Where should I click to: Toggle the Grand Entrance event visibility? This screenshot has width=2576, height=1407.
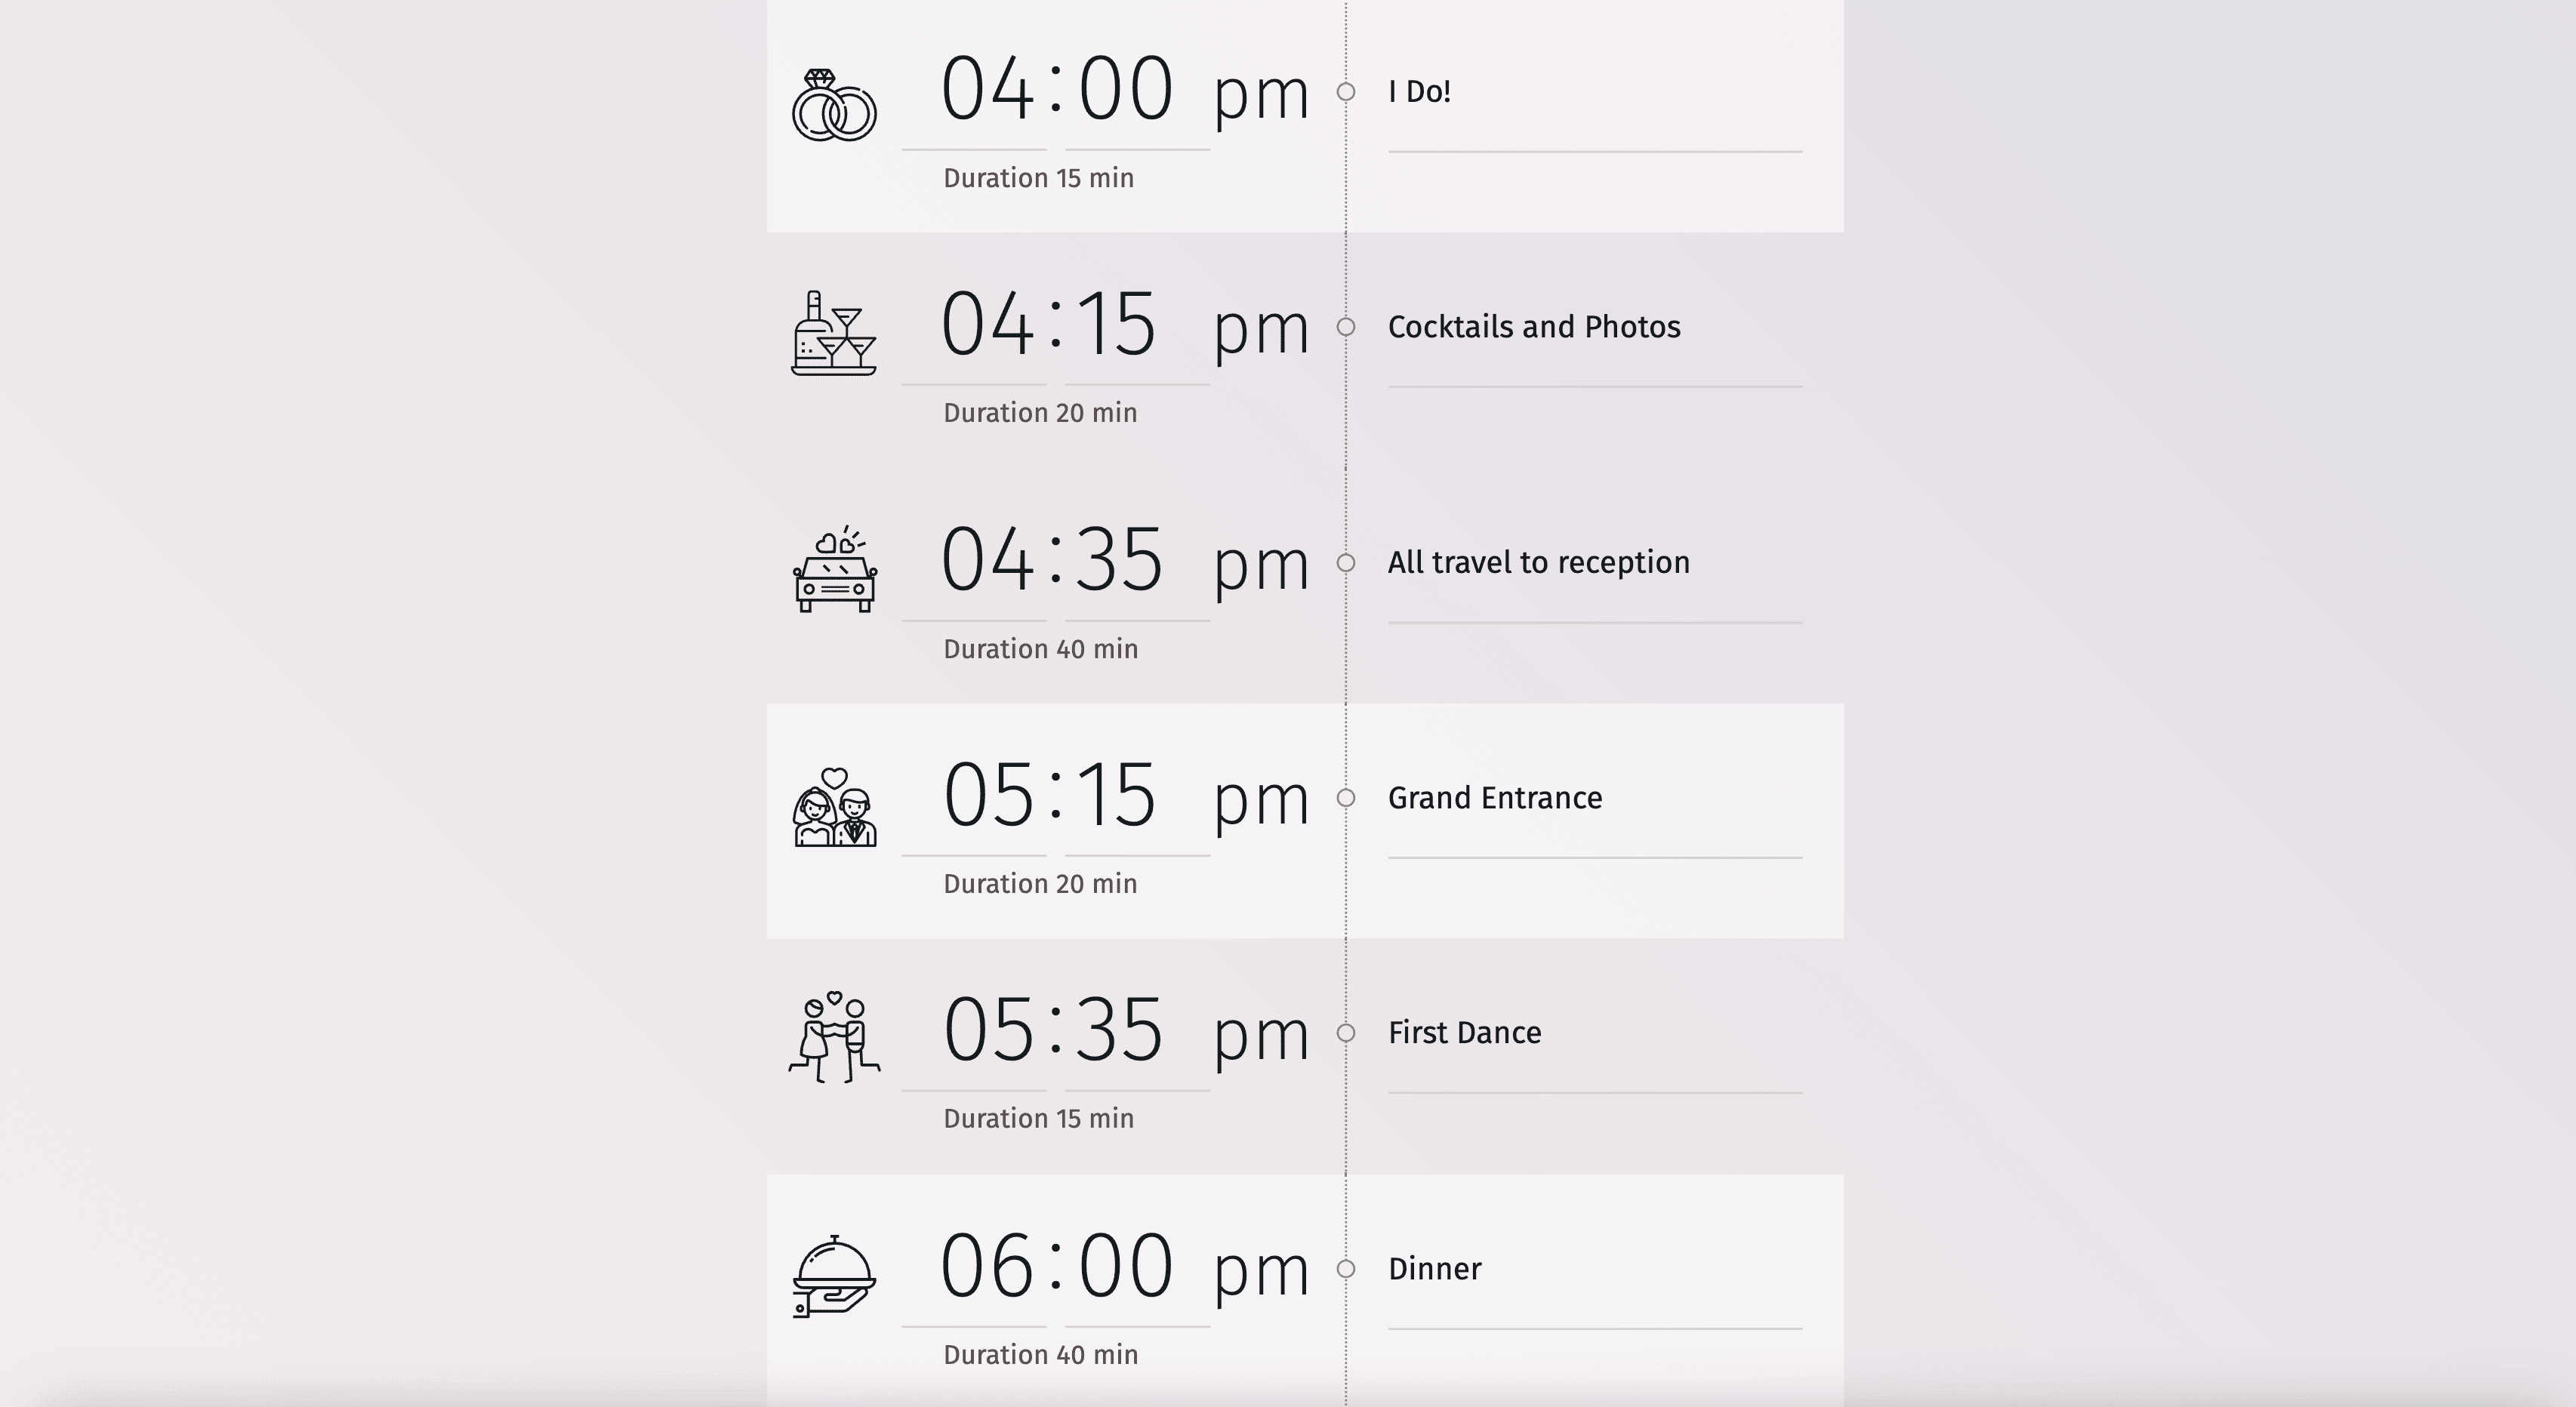[1349, 797]
